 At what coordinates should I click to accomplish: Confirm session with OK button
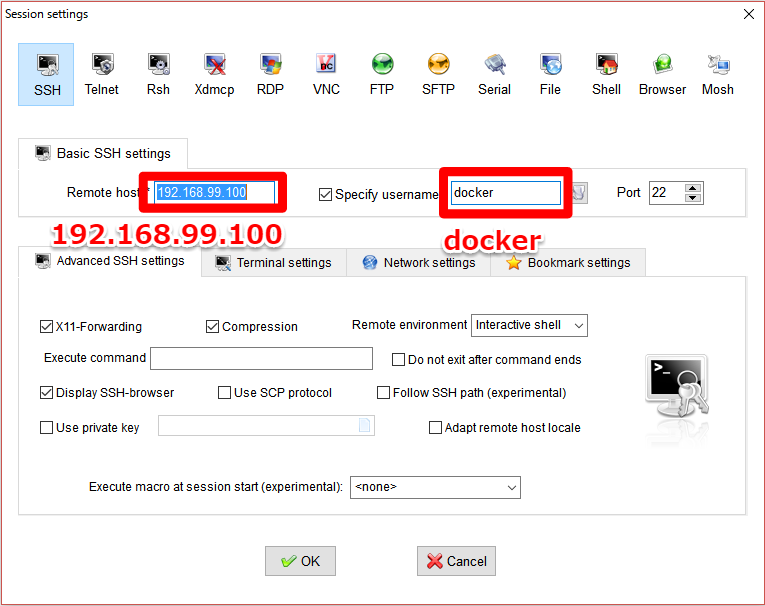pos(301,561)
